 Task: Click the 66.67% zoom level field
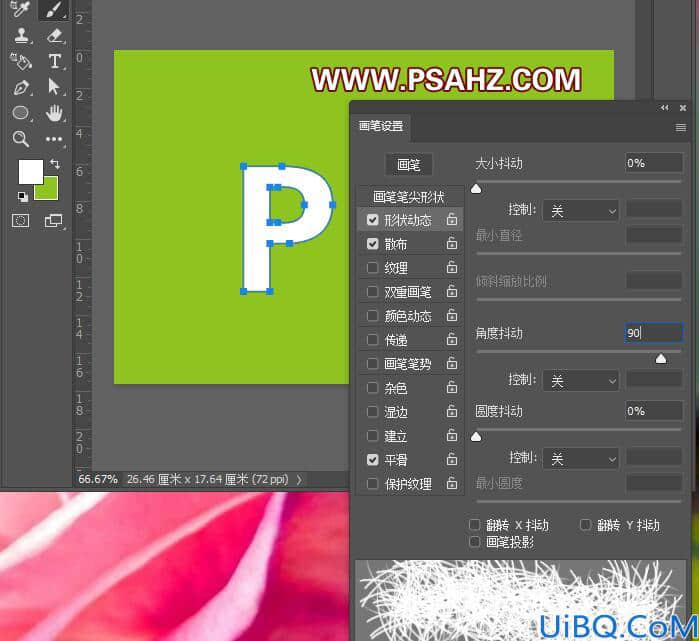(98, 479)
